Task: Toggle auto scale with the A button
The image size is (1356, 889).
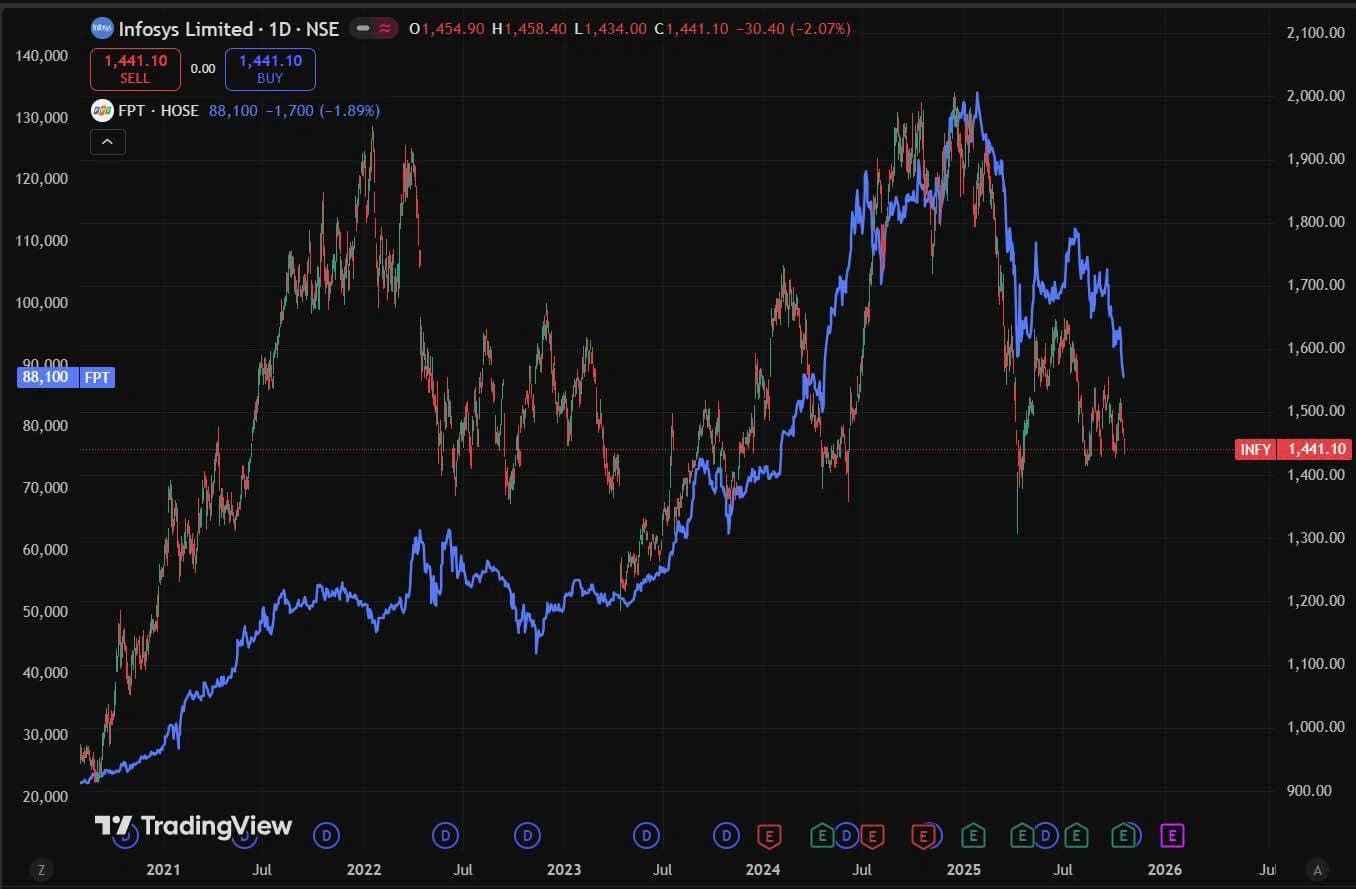Action: tap(1318, 869)
